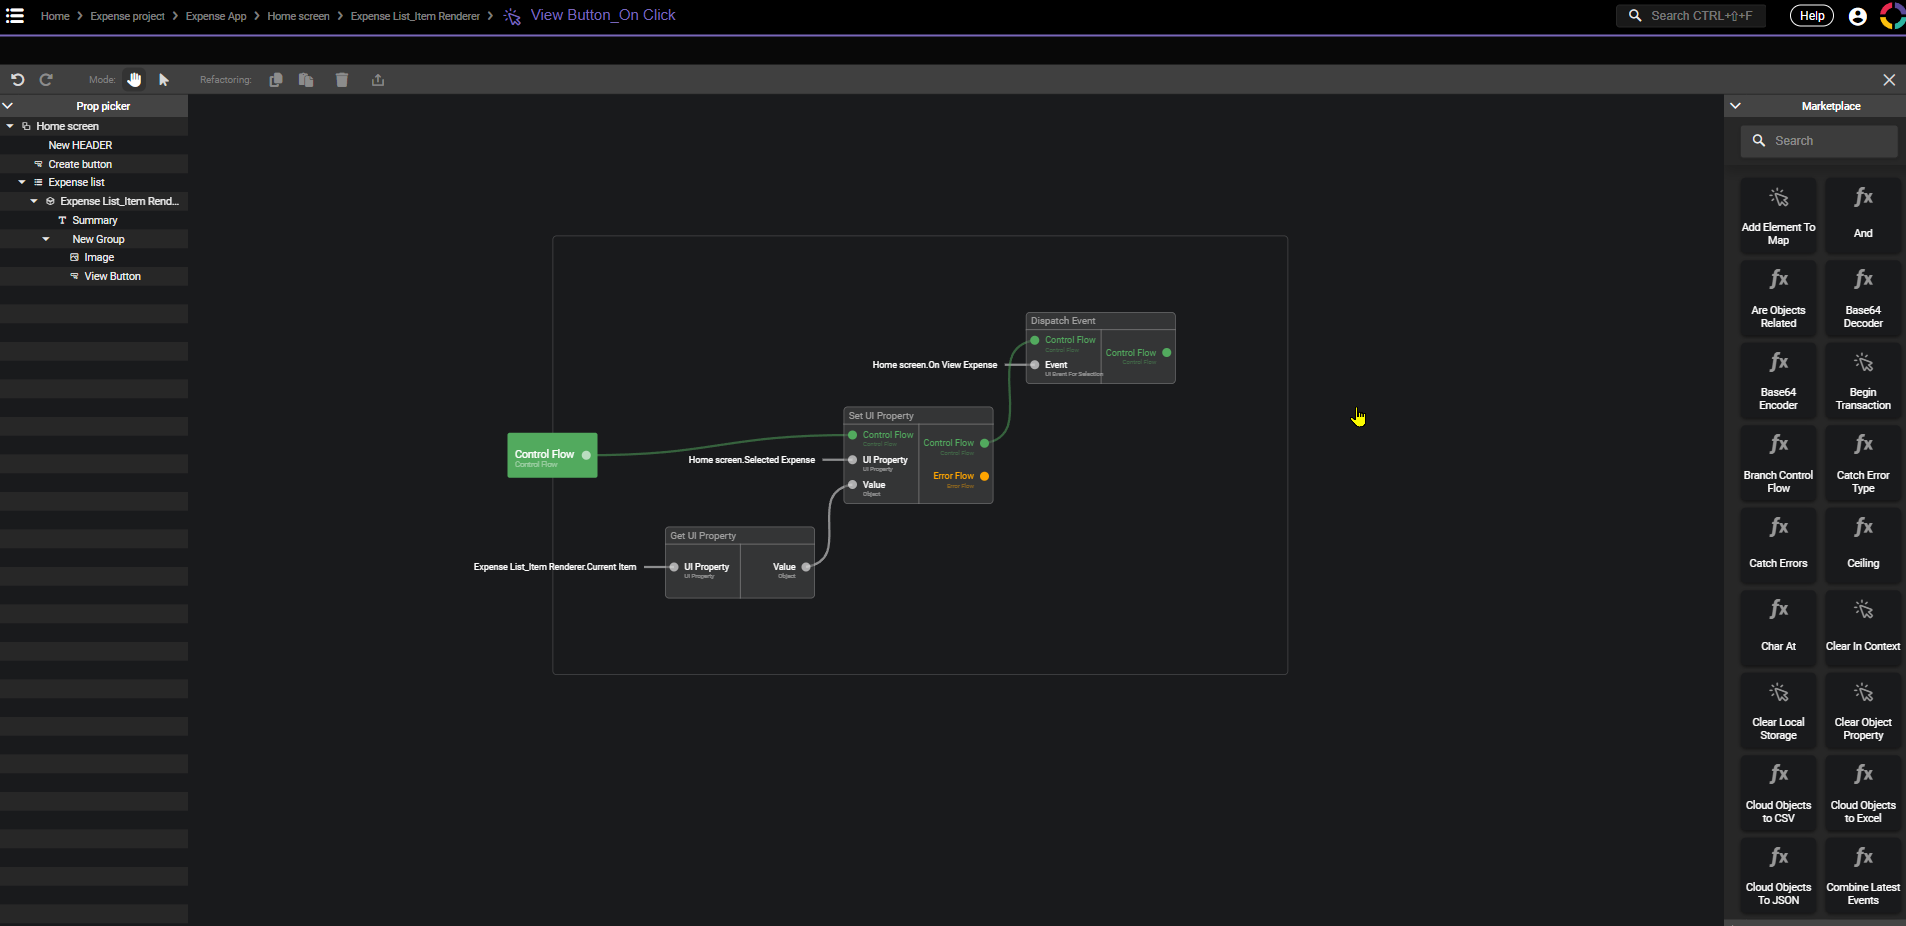Collapse the Home screen node in Prop picker
Viewport: 1906px width, 926px height.
point(10,126)
